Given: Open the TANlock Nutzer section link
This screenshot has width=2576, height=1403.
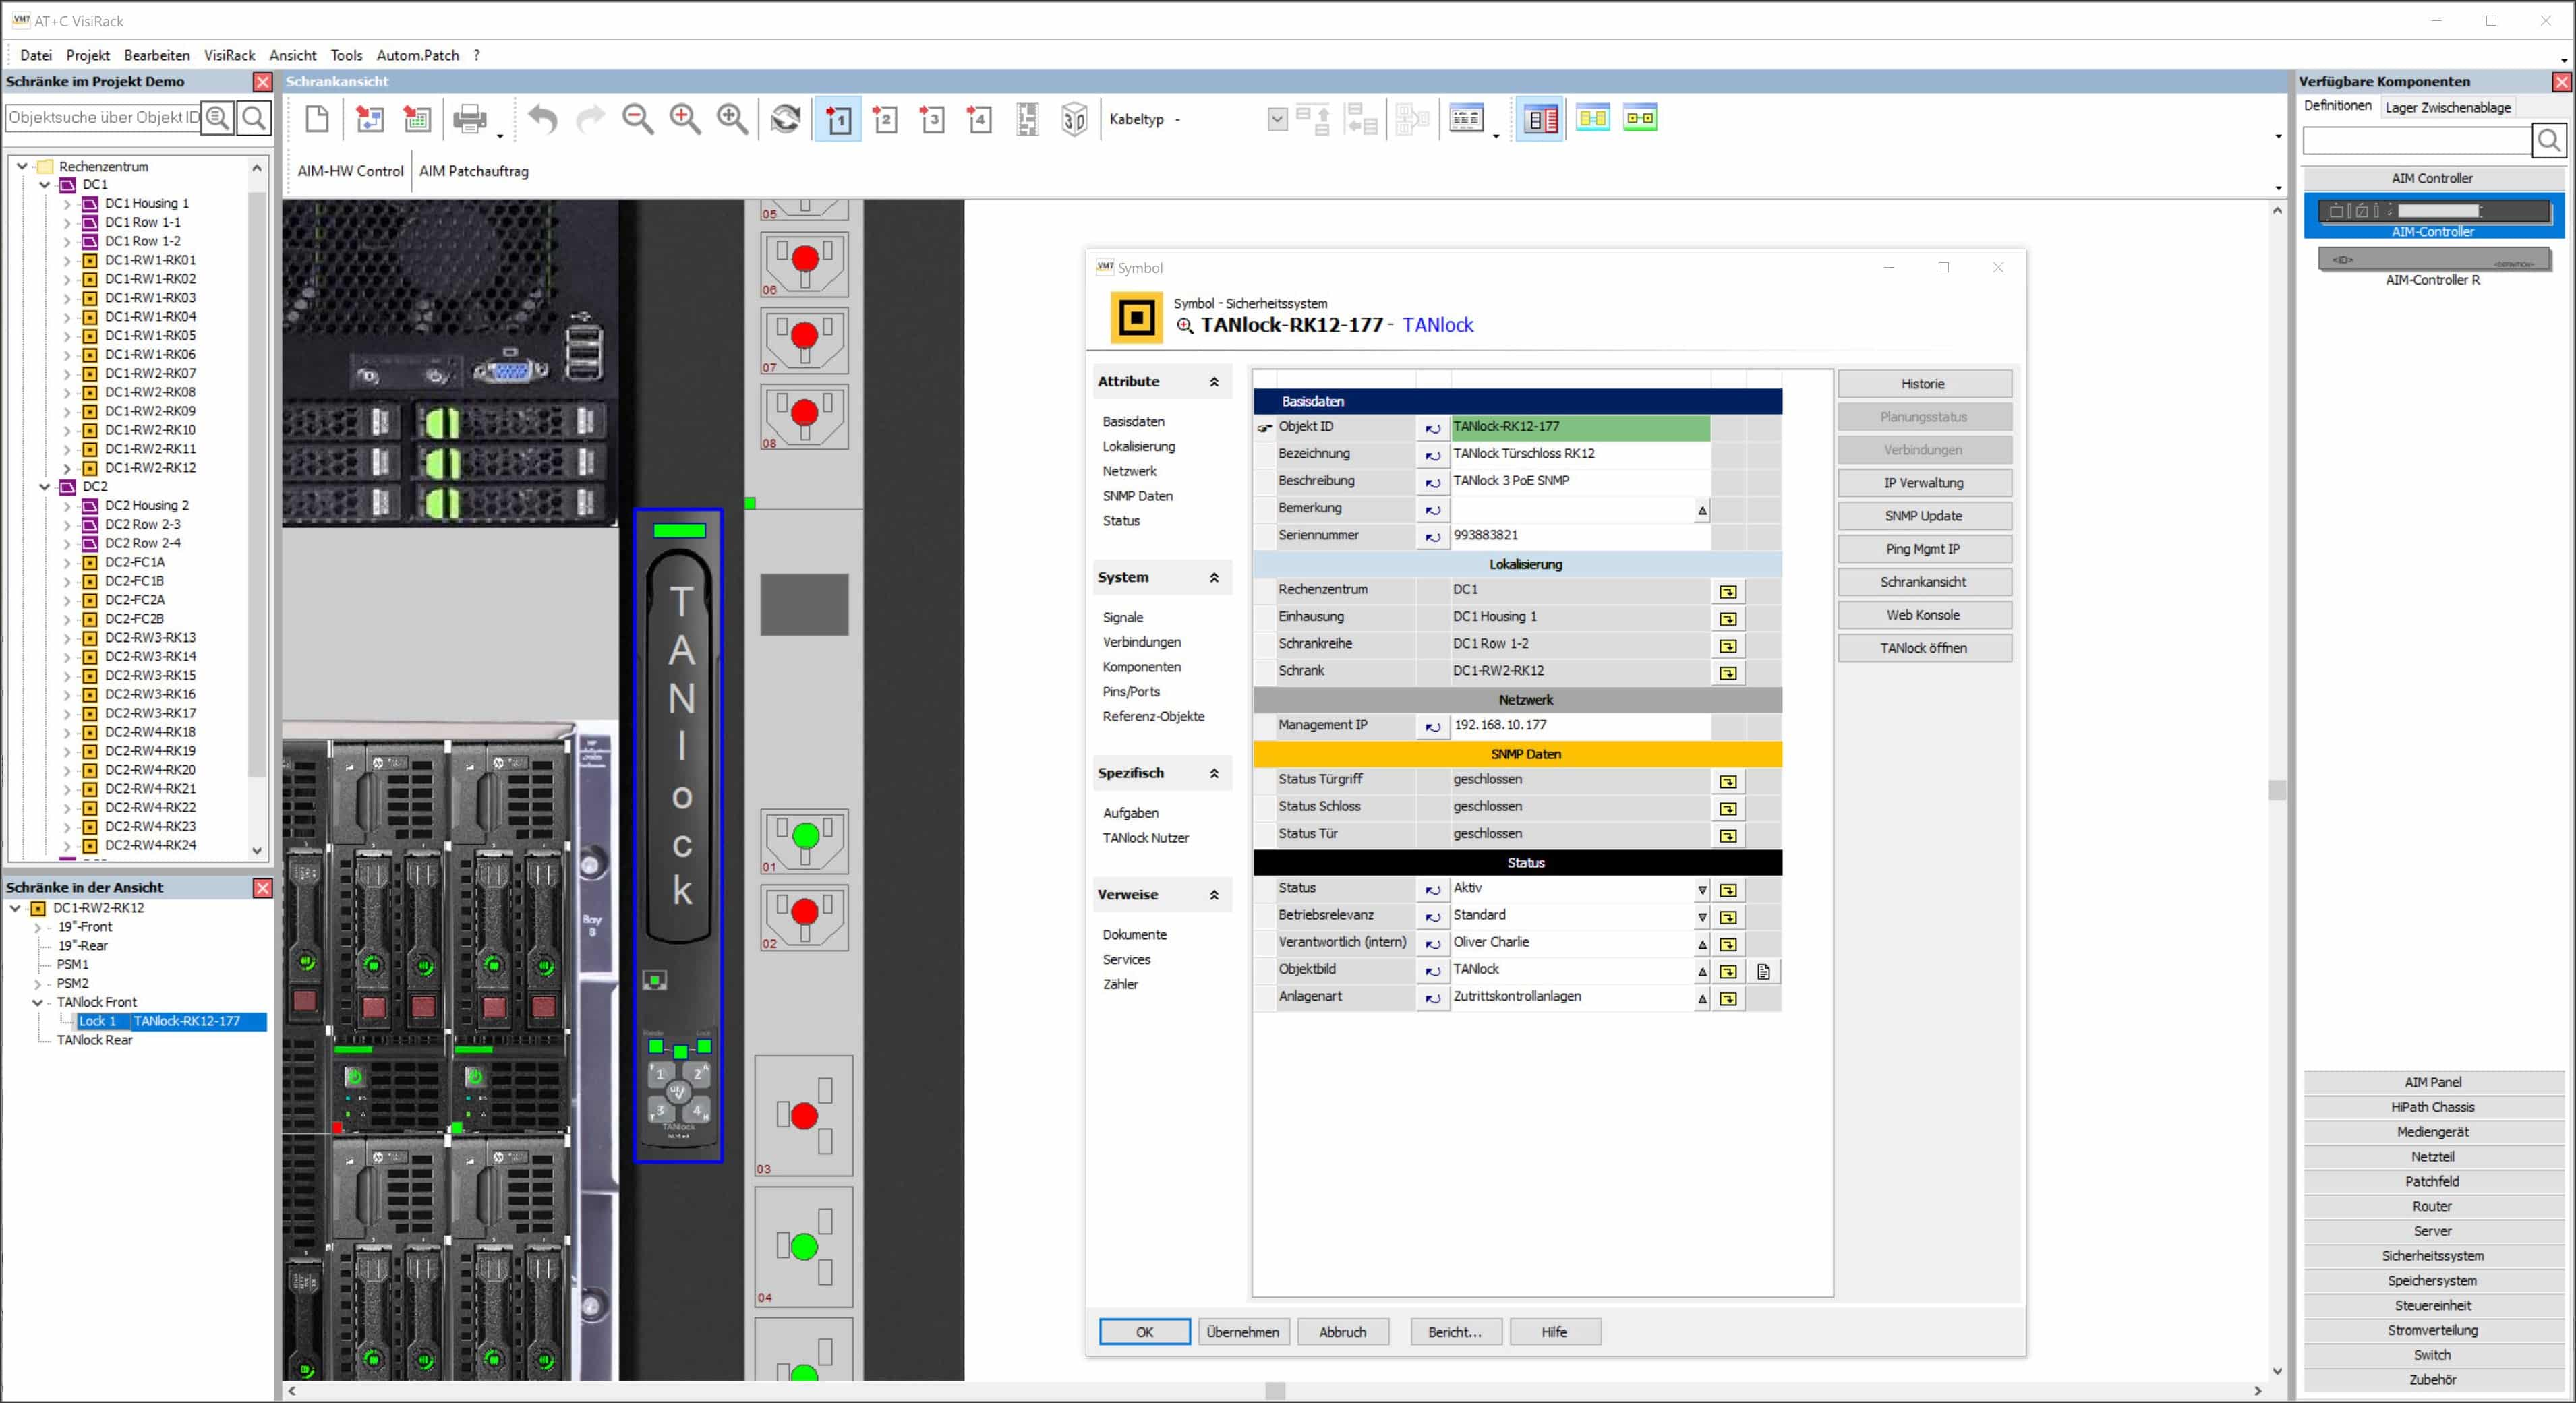Looking at the screenshot, I should (x=1145, y=838).
